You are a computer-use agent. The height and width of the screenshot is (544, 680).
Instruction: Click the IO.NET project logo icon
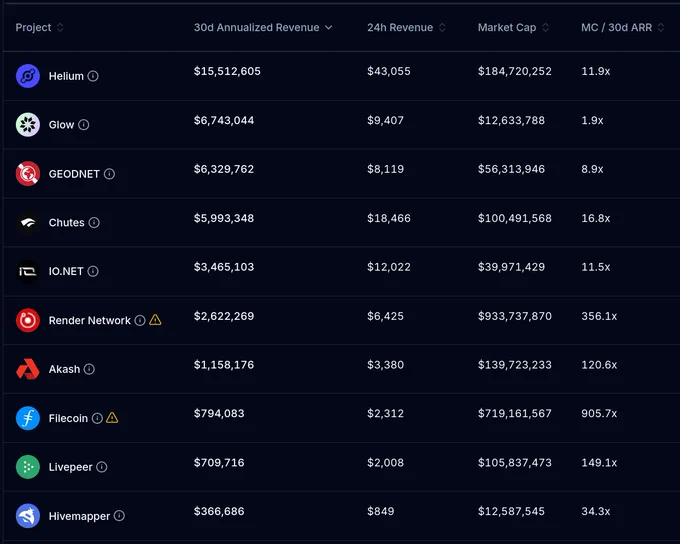click(x=28, y=272)
